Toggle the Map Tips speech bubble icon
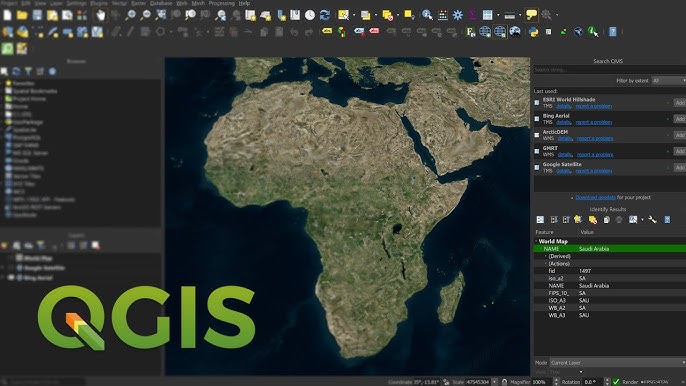The width and height of the screenshot is (686, 386). pos(531,15)
